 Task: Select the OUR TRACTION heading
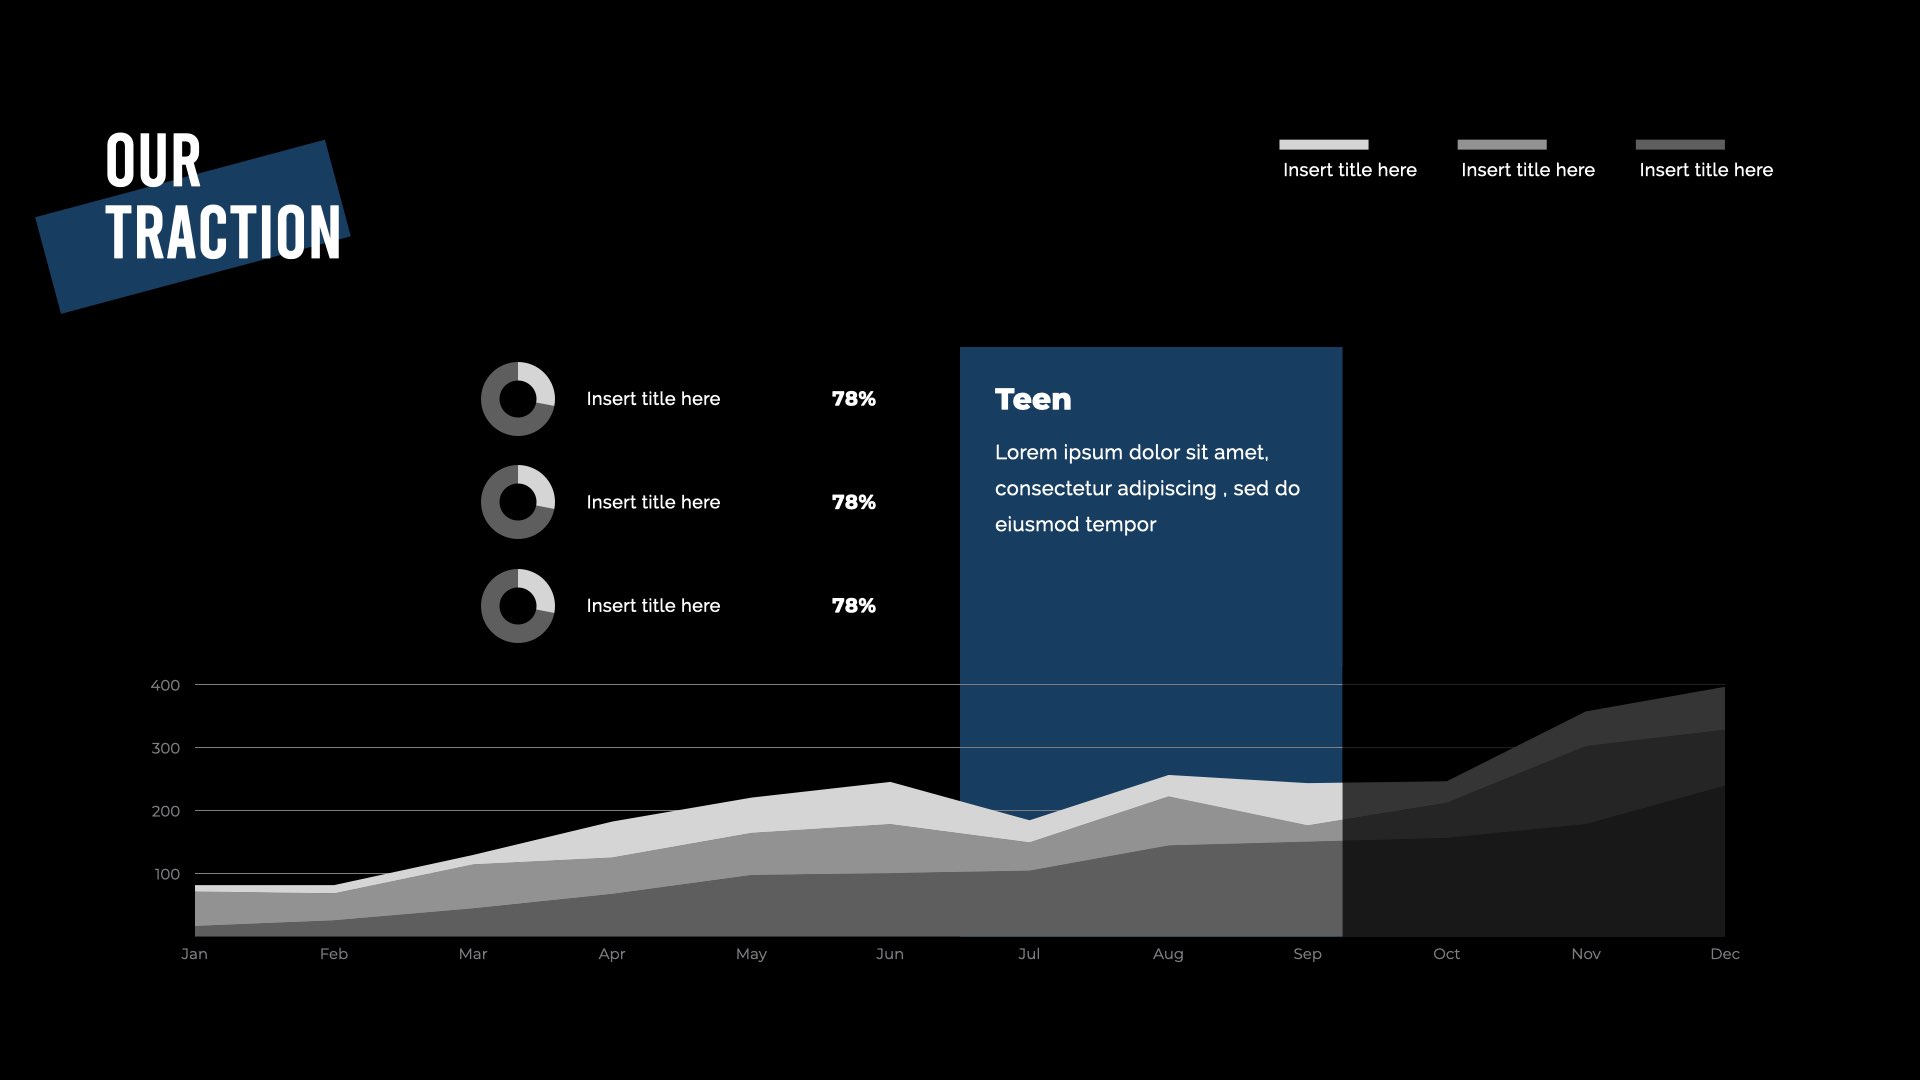coord(222,197)
